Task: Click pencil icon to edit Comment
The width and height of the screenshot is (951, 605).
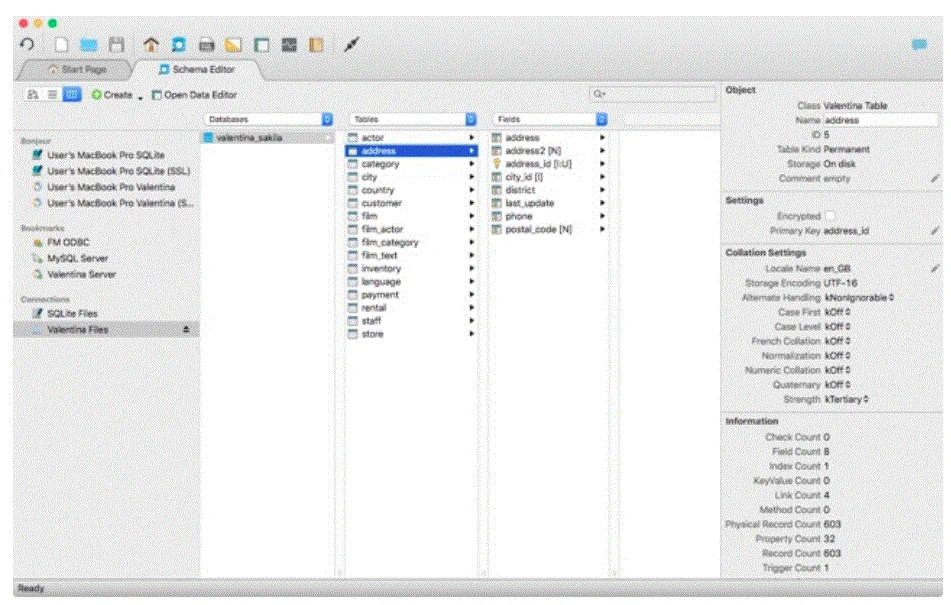Action: point(935,178)
